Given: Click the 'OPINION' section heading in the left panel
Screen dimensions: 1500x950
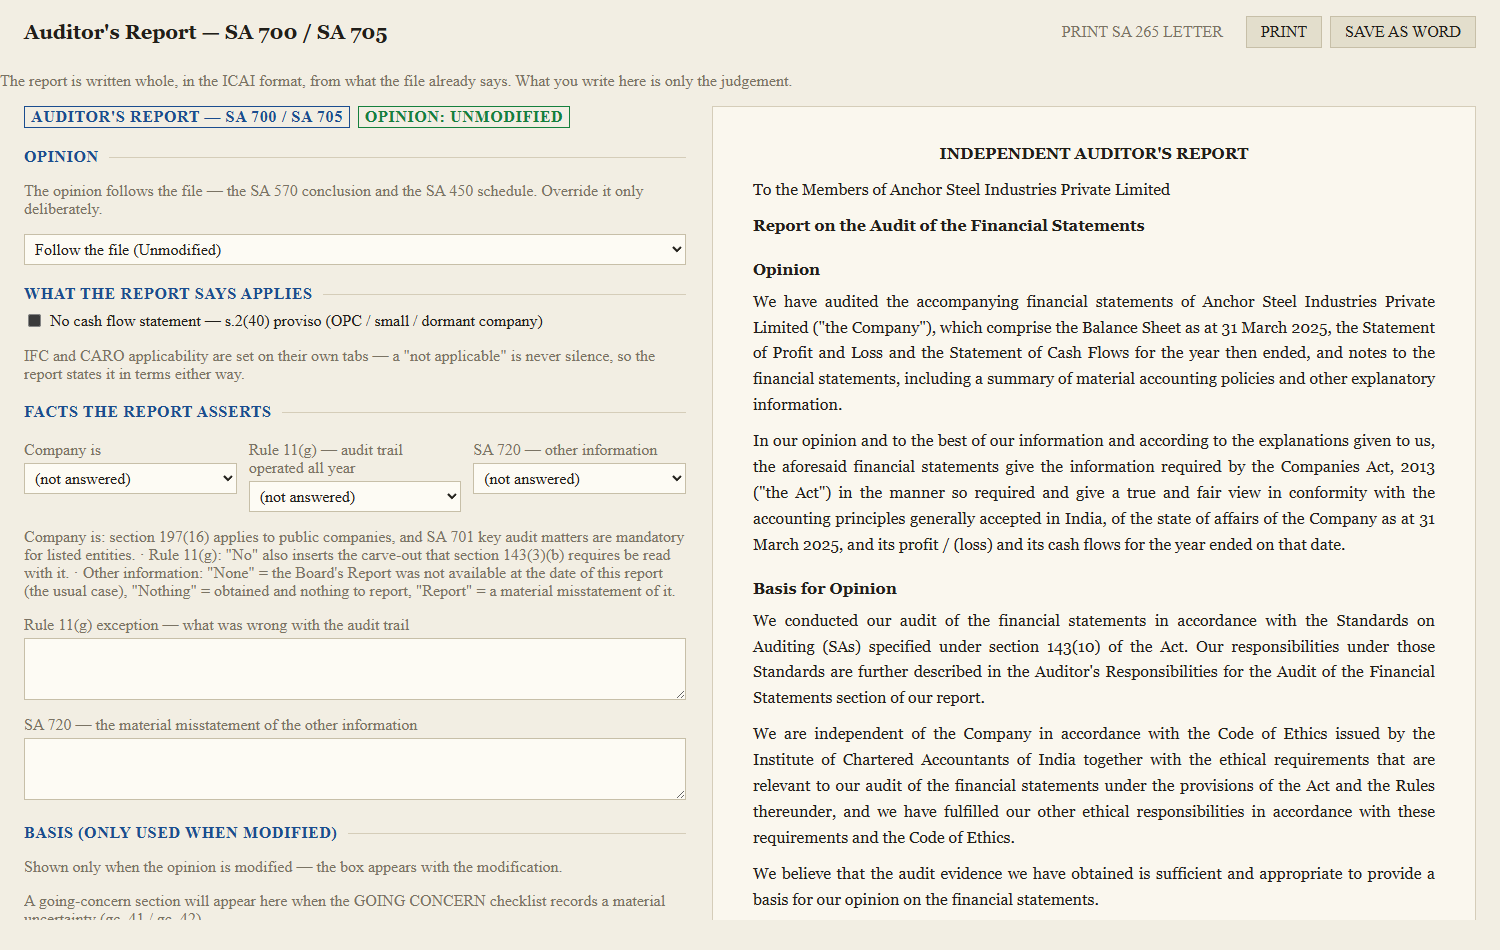Looking at the screenshot, I should coord(61,157).
